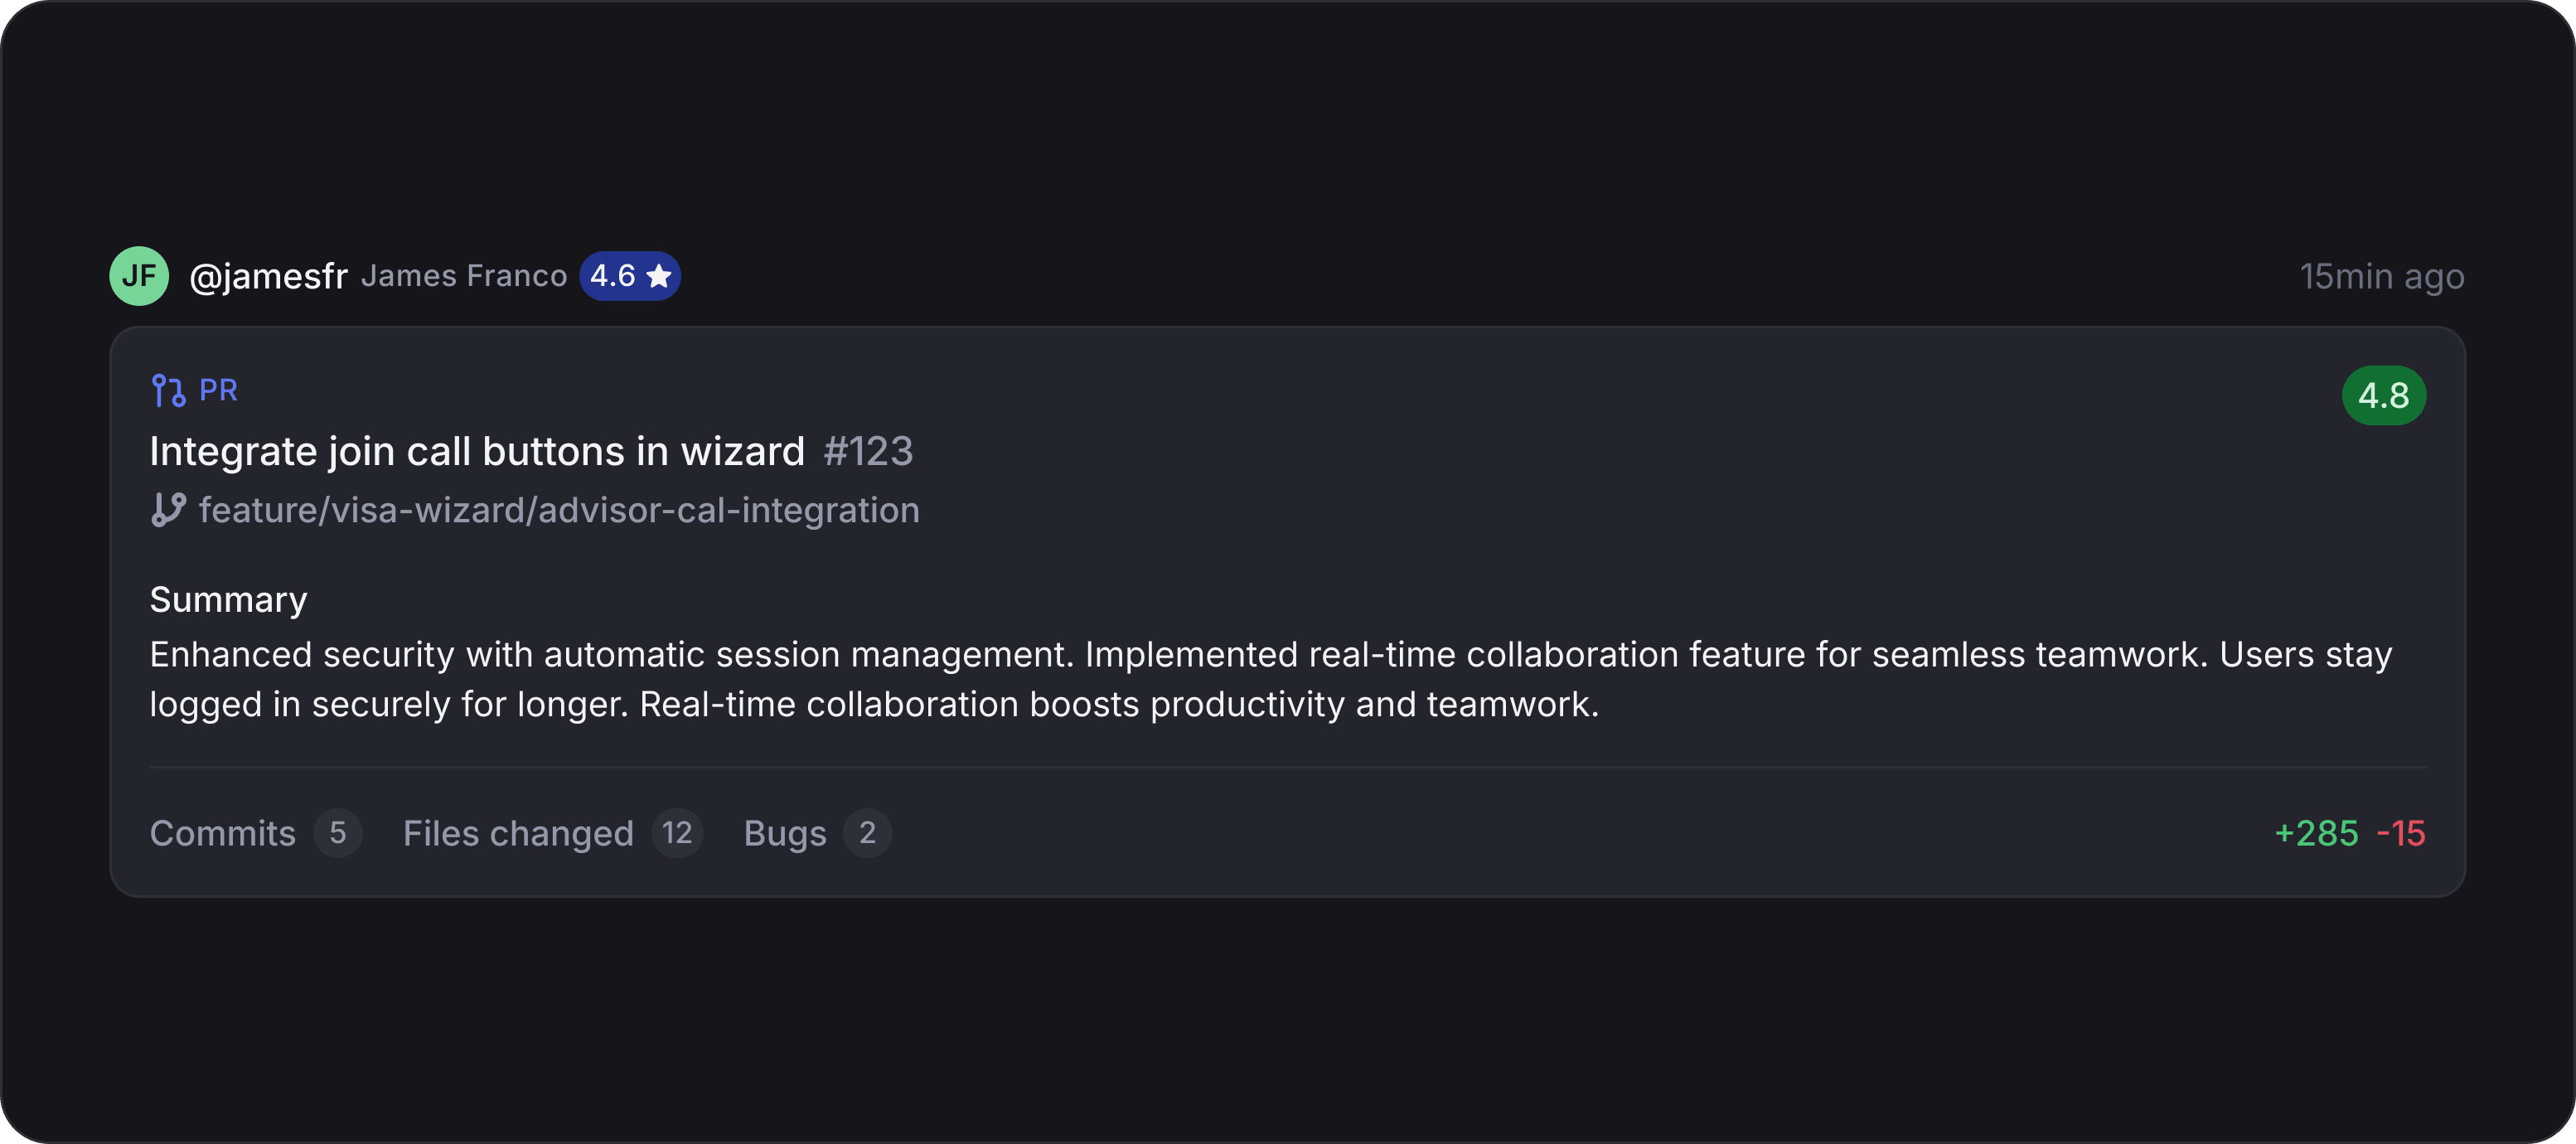Open the JF avatar circle
Screen dimensions: 2576x1144
tap(139, 275)
